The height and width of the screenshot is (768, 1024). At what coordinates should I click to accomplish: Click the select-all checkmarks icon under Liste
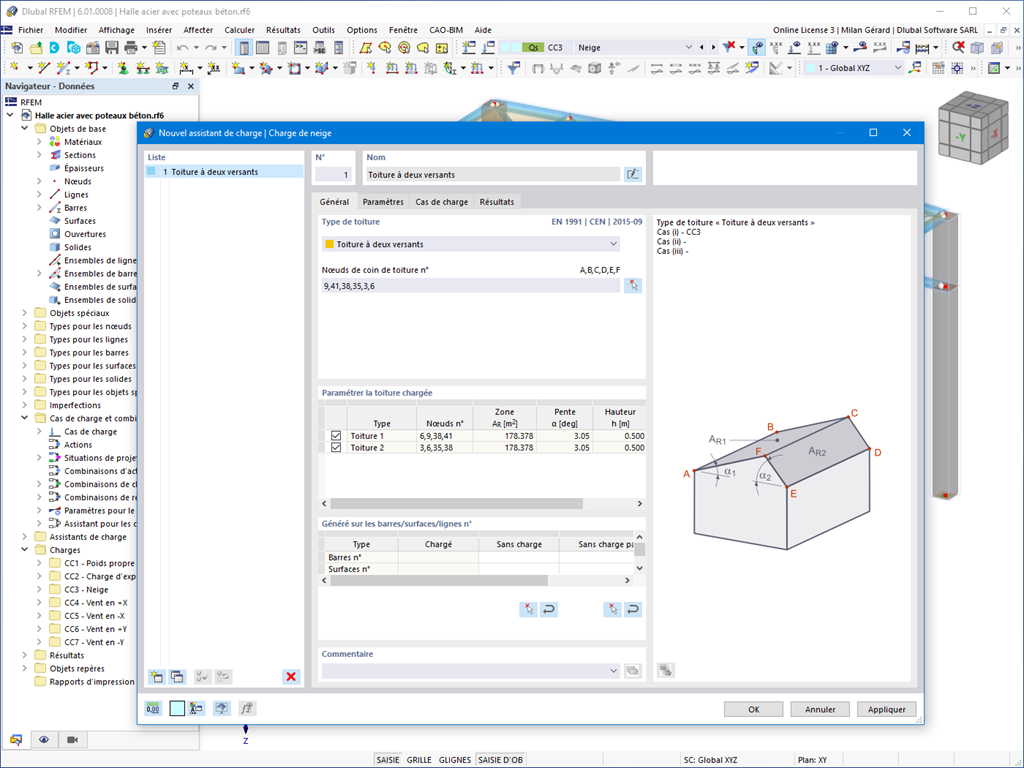202,677
